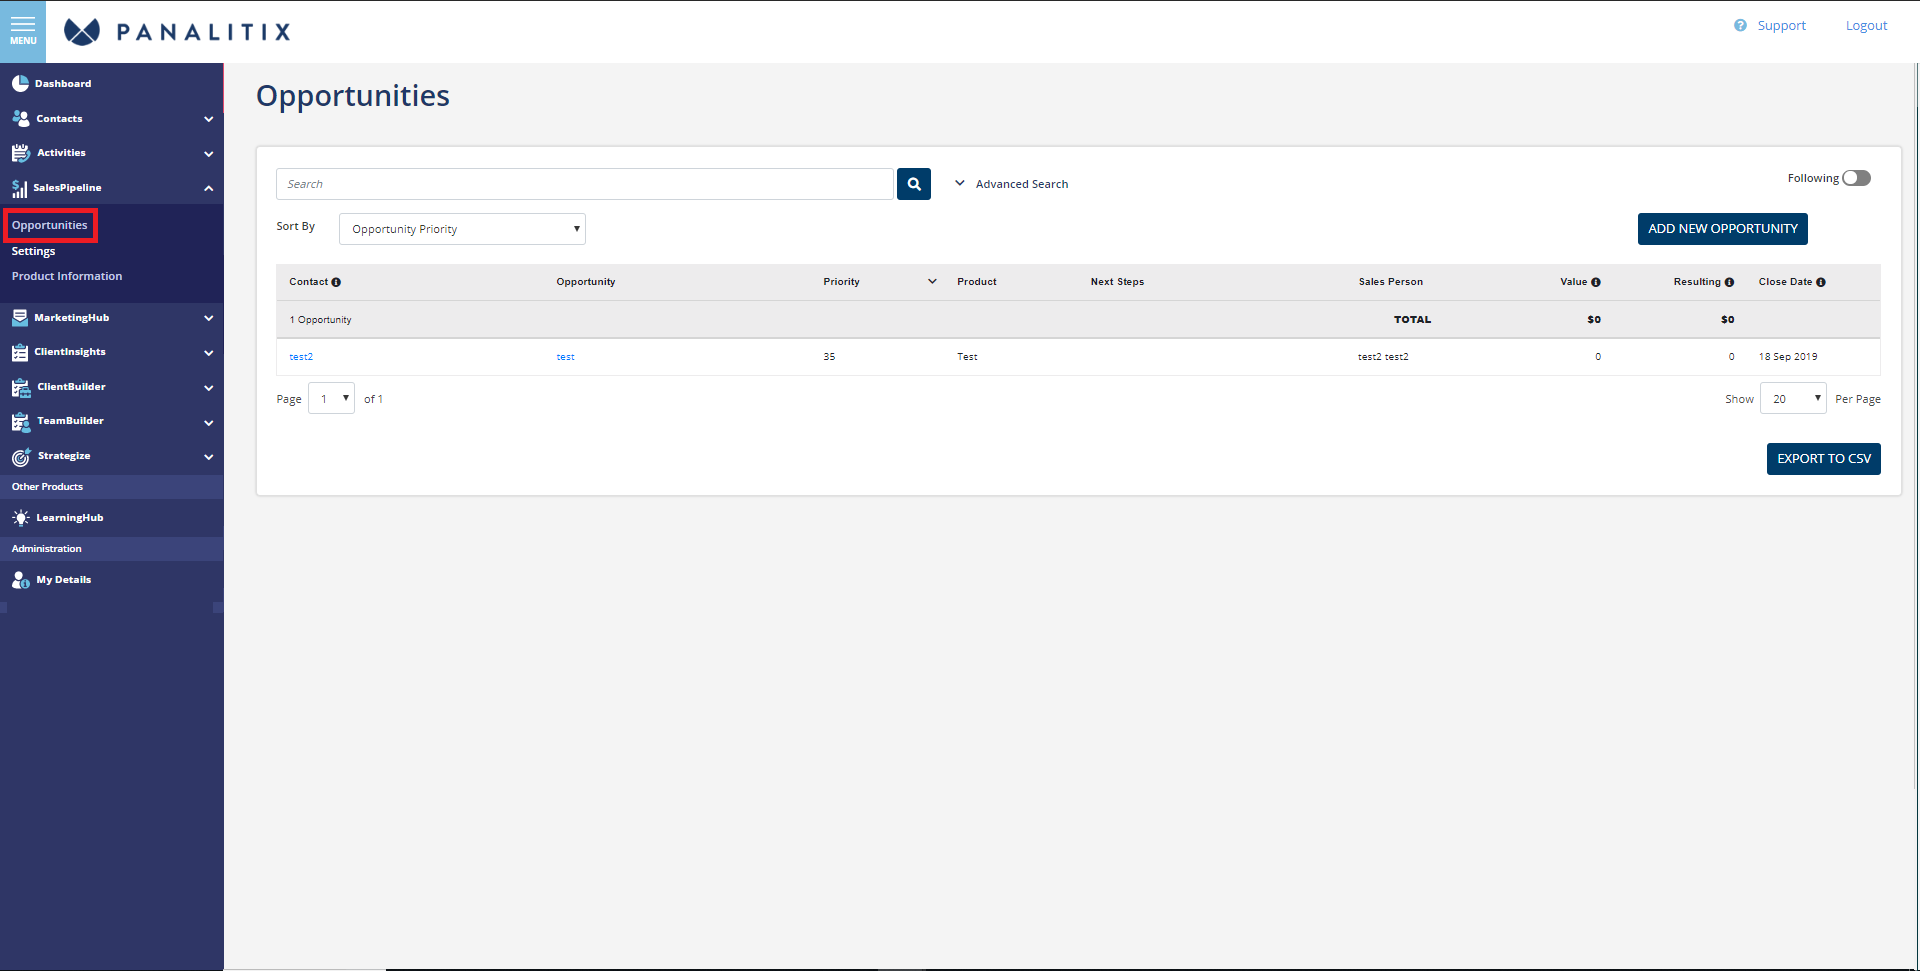Expand the ClientInsights menu chevron
1920x971 pixels.
click(x=208, y=353)
